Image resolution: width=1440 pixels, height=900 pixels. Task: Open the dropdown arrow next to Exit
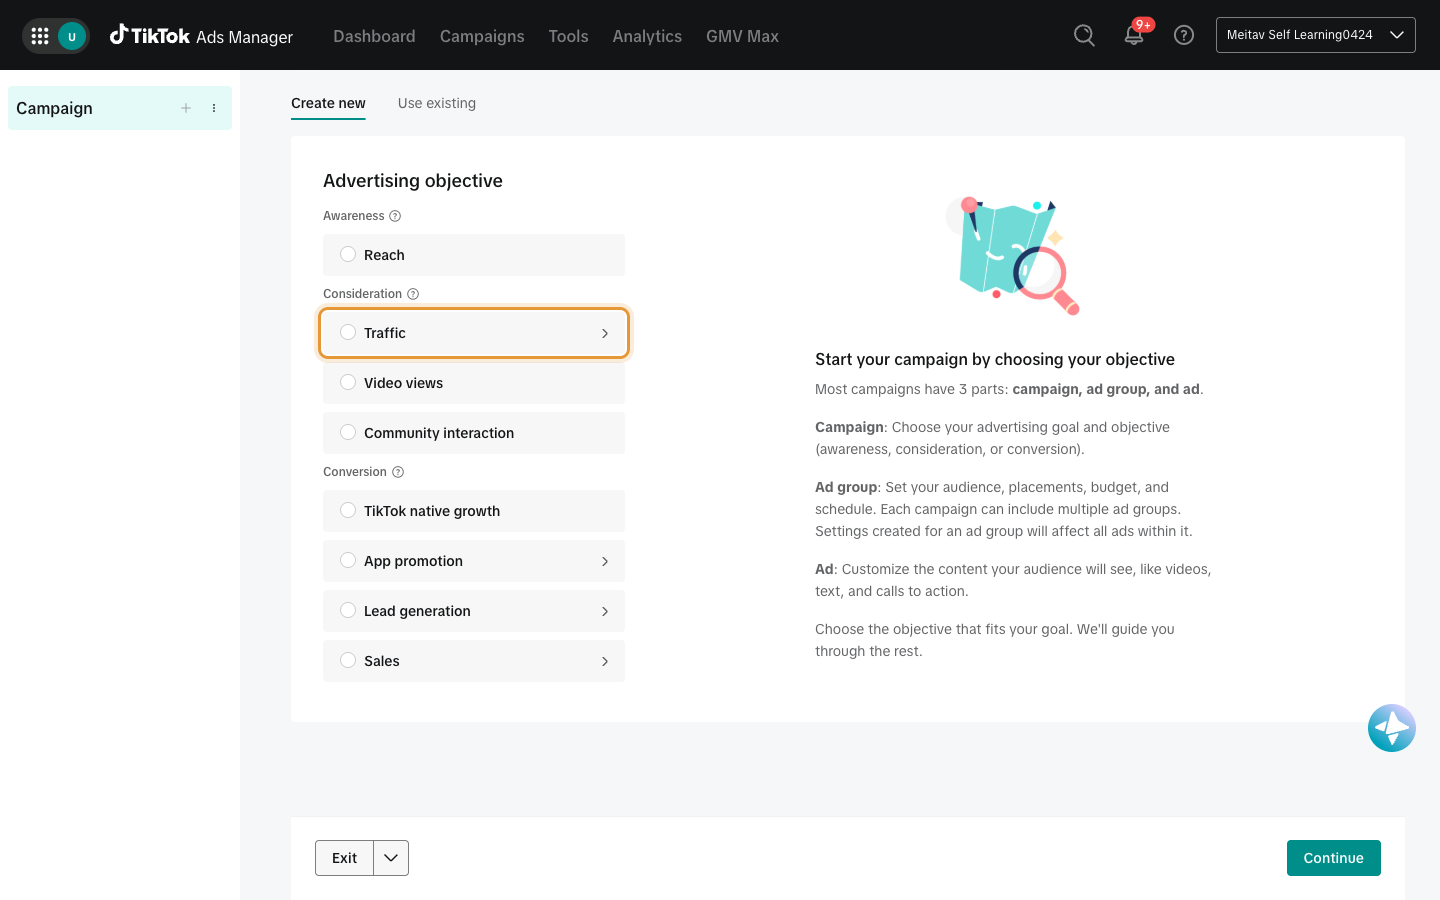tap(391, 858)
